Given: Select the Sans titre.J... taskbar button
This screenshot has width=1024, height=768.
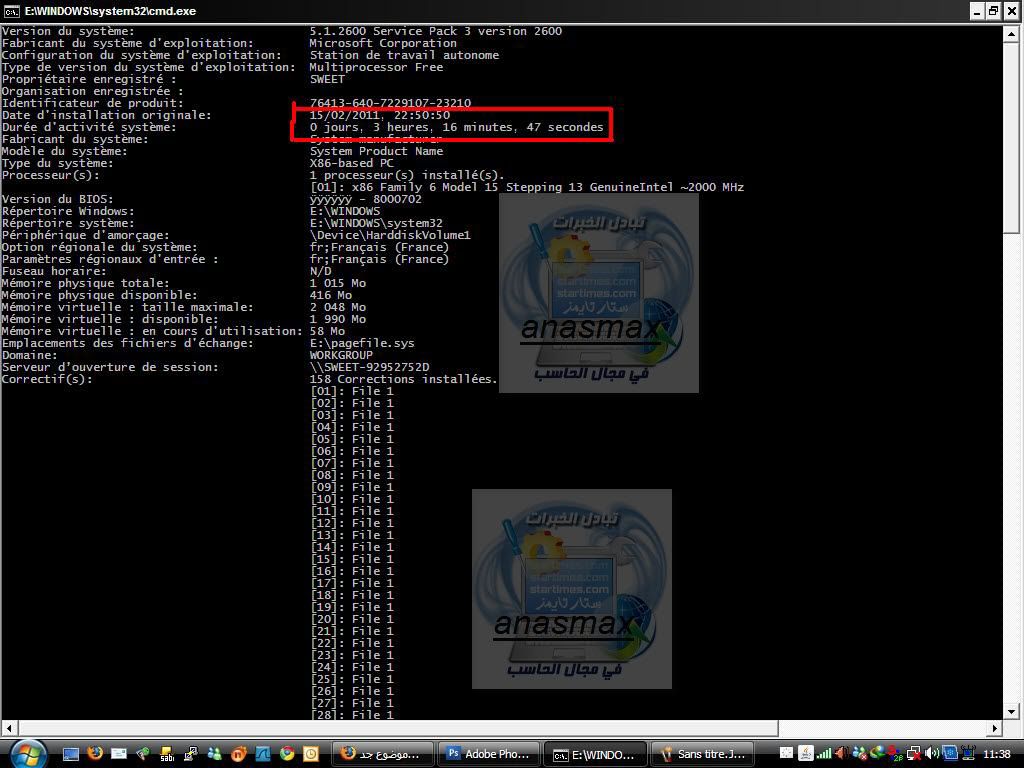Looking at the screenshot, I should point(703,753).
